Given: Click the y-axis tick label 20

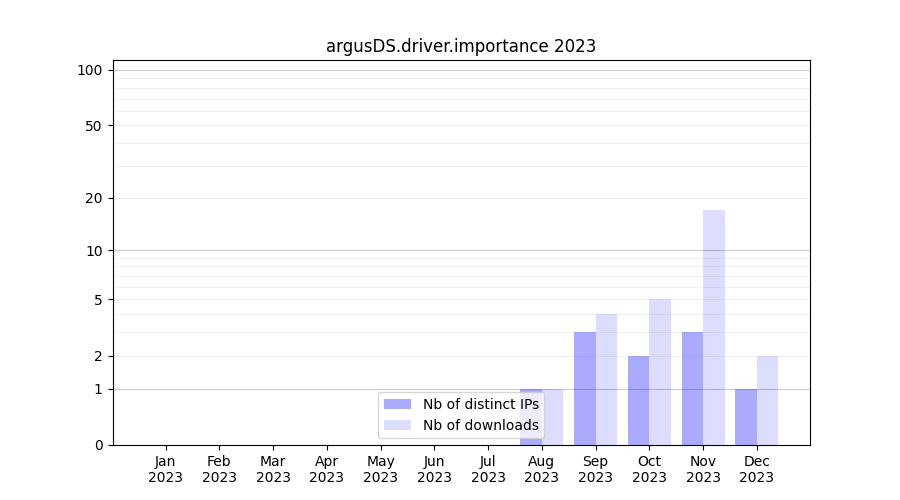Looking at the screenshot, I should [94, 198].
